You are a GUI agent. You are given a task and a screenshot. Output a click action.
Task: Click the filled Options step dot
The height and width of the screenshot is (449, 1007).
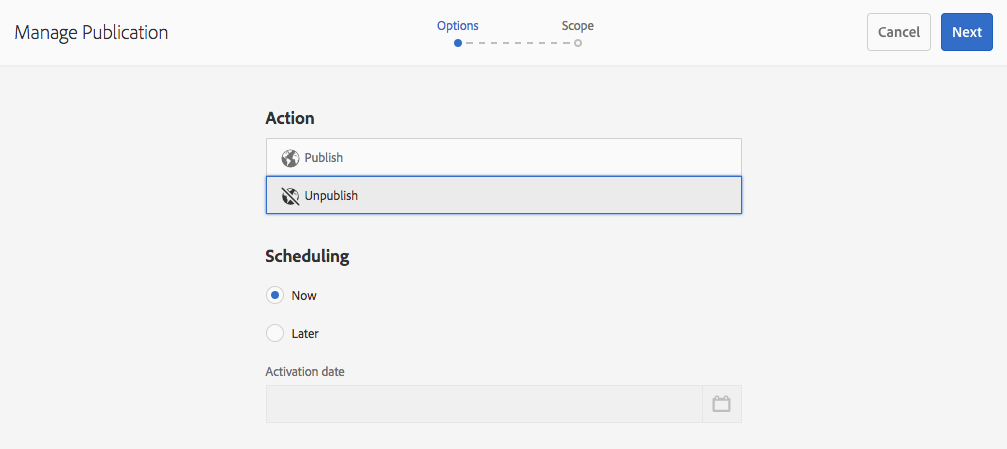pyautogui.click(x=457, y=43)
